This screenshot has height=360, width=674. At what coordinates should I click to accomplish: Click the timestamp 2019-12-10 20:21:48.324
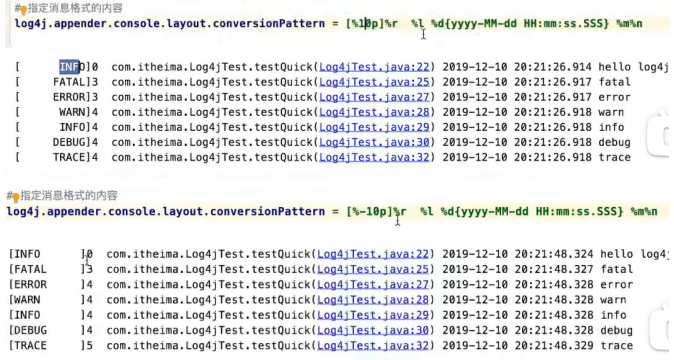pos(518,254)
